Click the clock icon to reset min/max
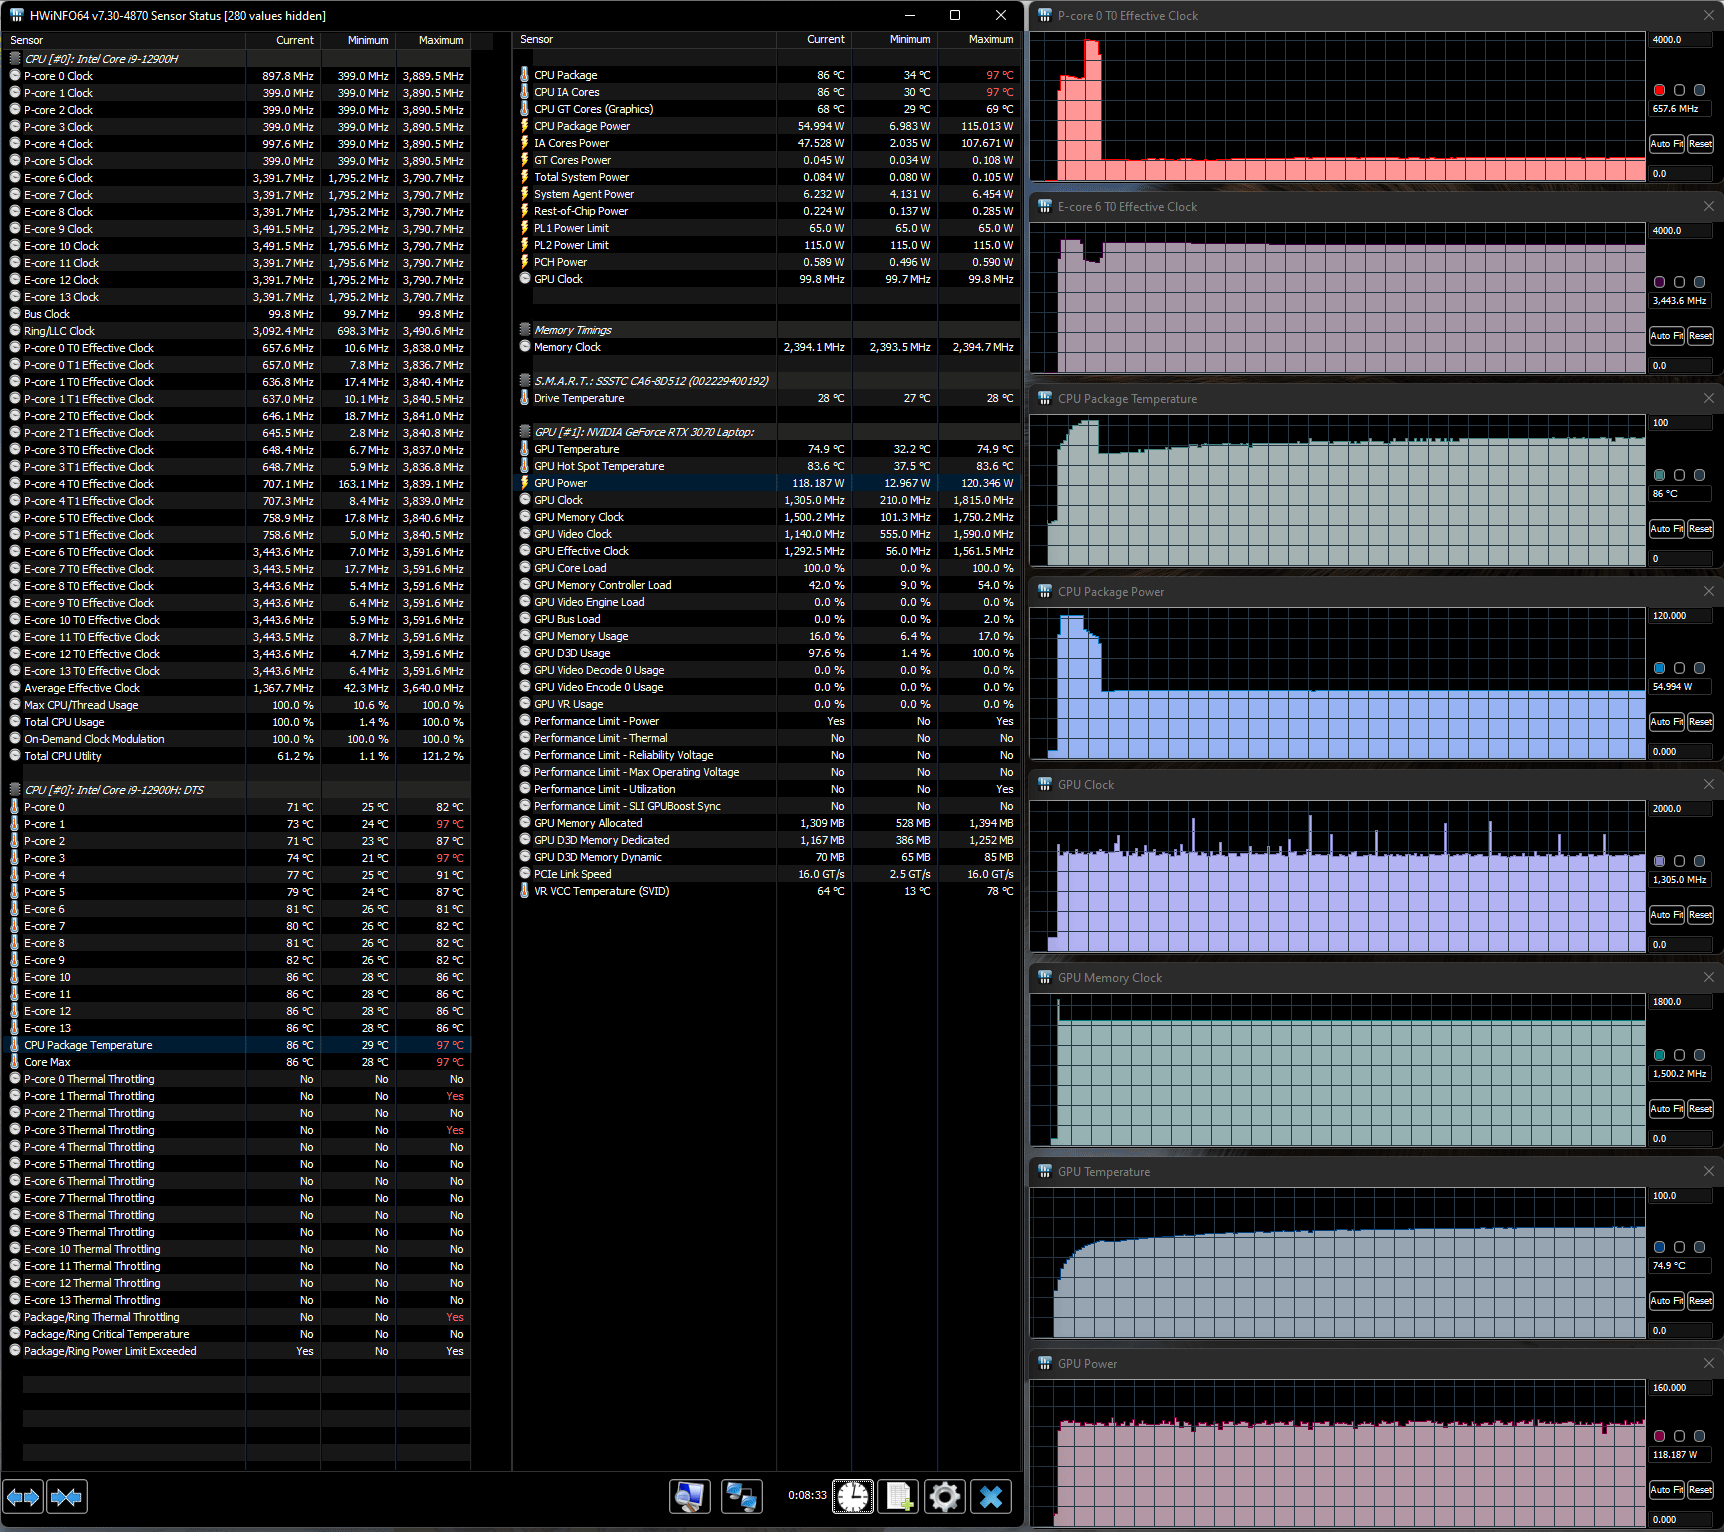The height and width of the screenshot is (1532, 1724). (853, 1497)
